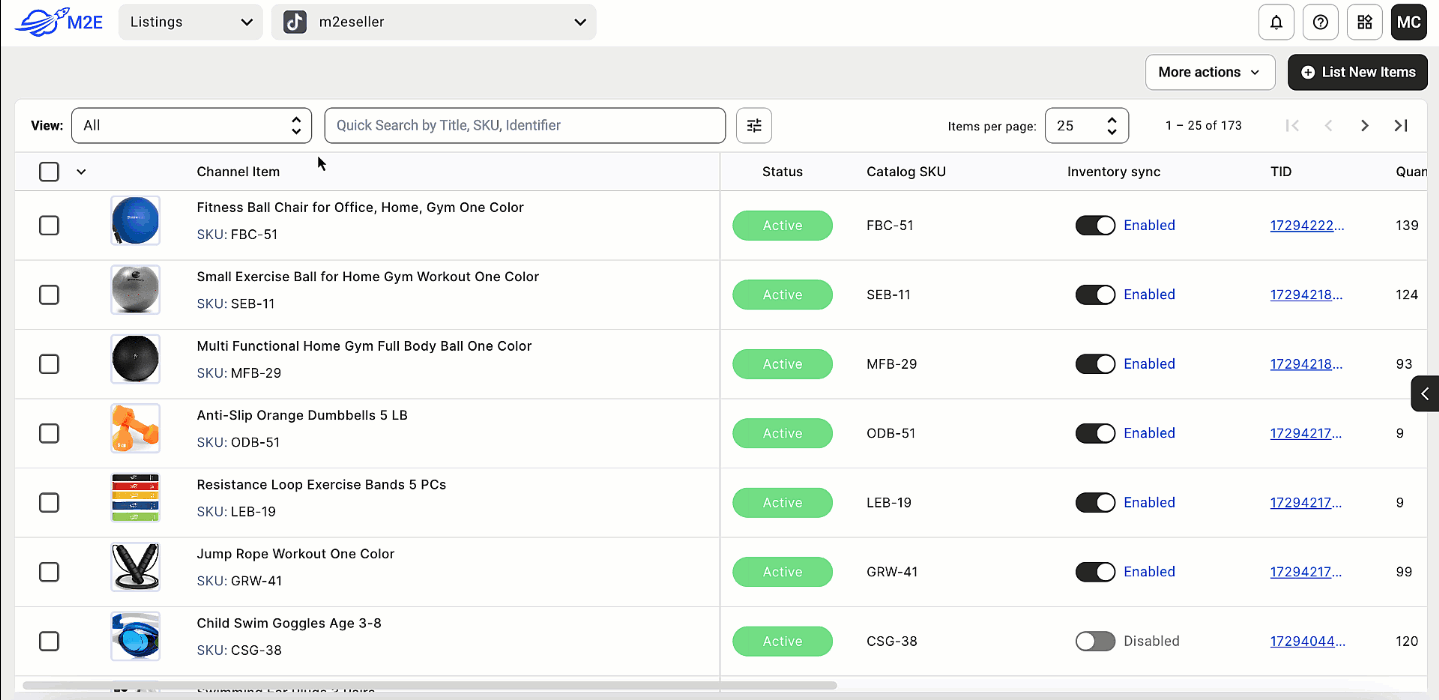Click the M2E rocket logo
Viewport: 1439px width, 700px height.
tap(59, 22)
